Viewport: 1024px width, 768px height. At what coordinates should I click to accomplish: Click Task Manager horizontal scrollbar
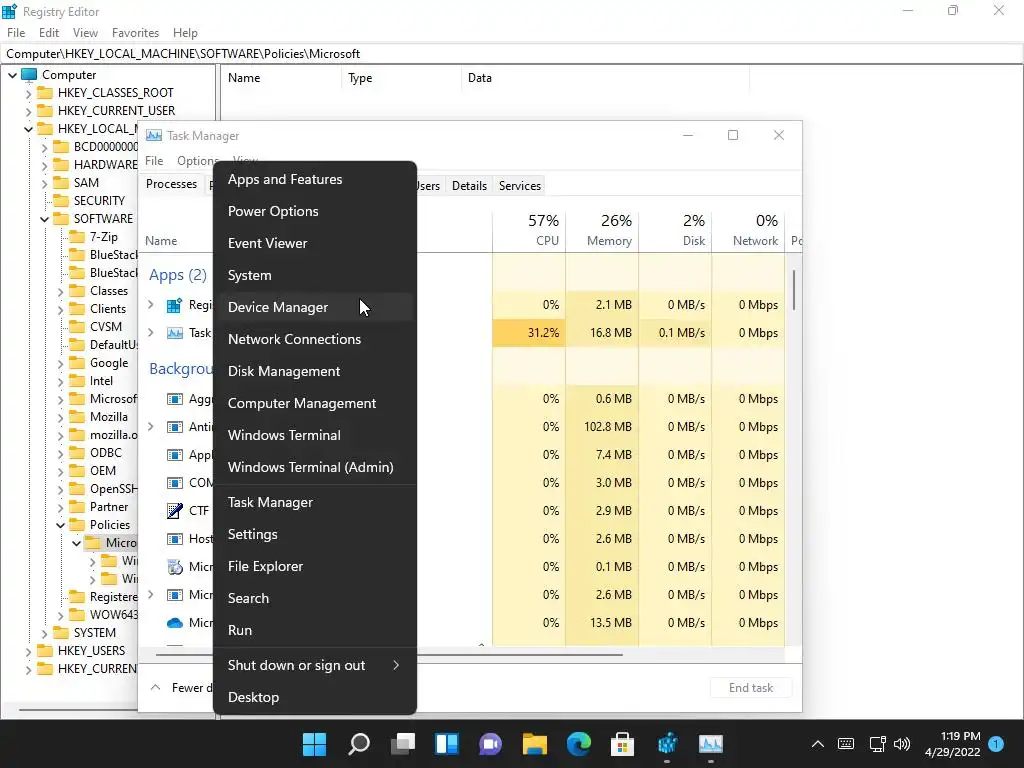(389, 654)
